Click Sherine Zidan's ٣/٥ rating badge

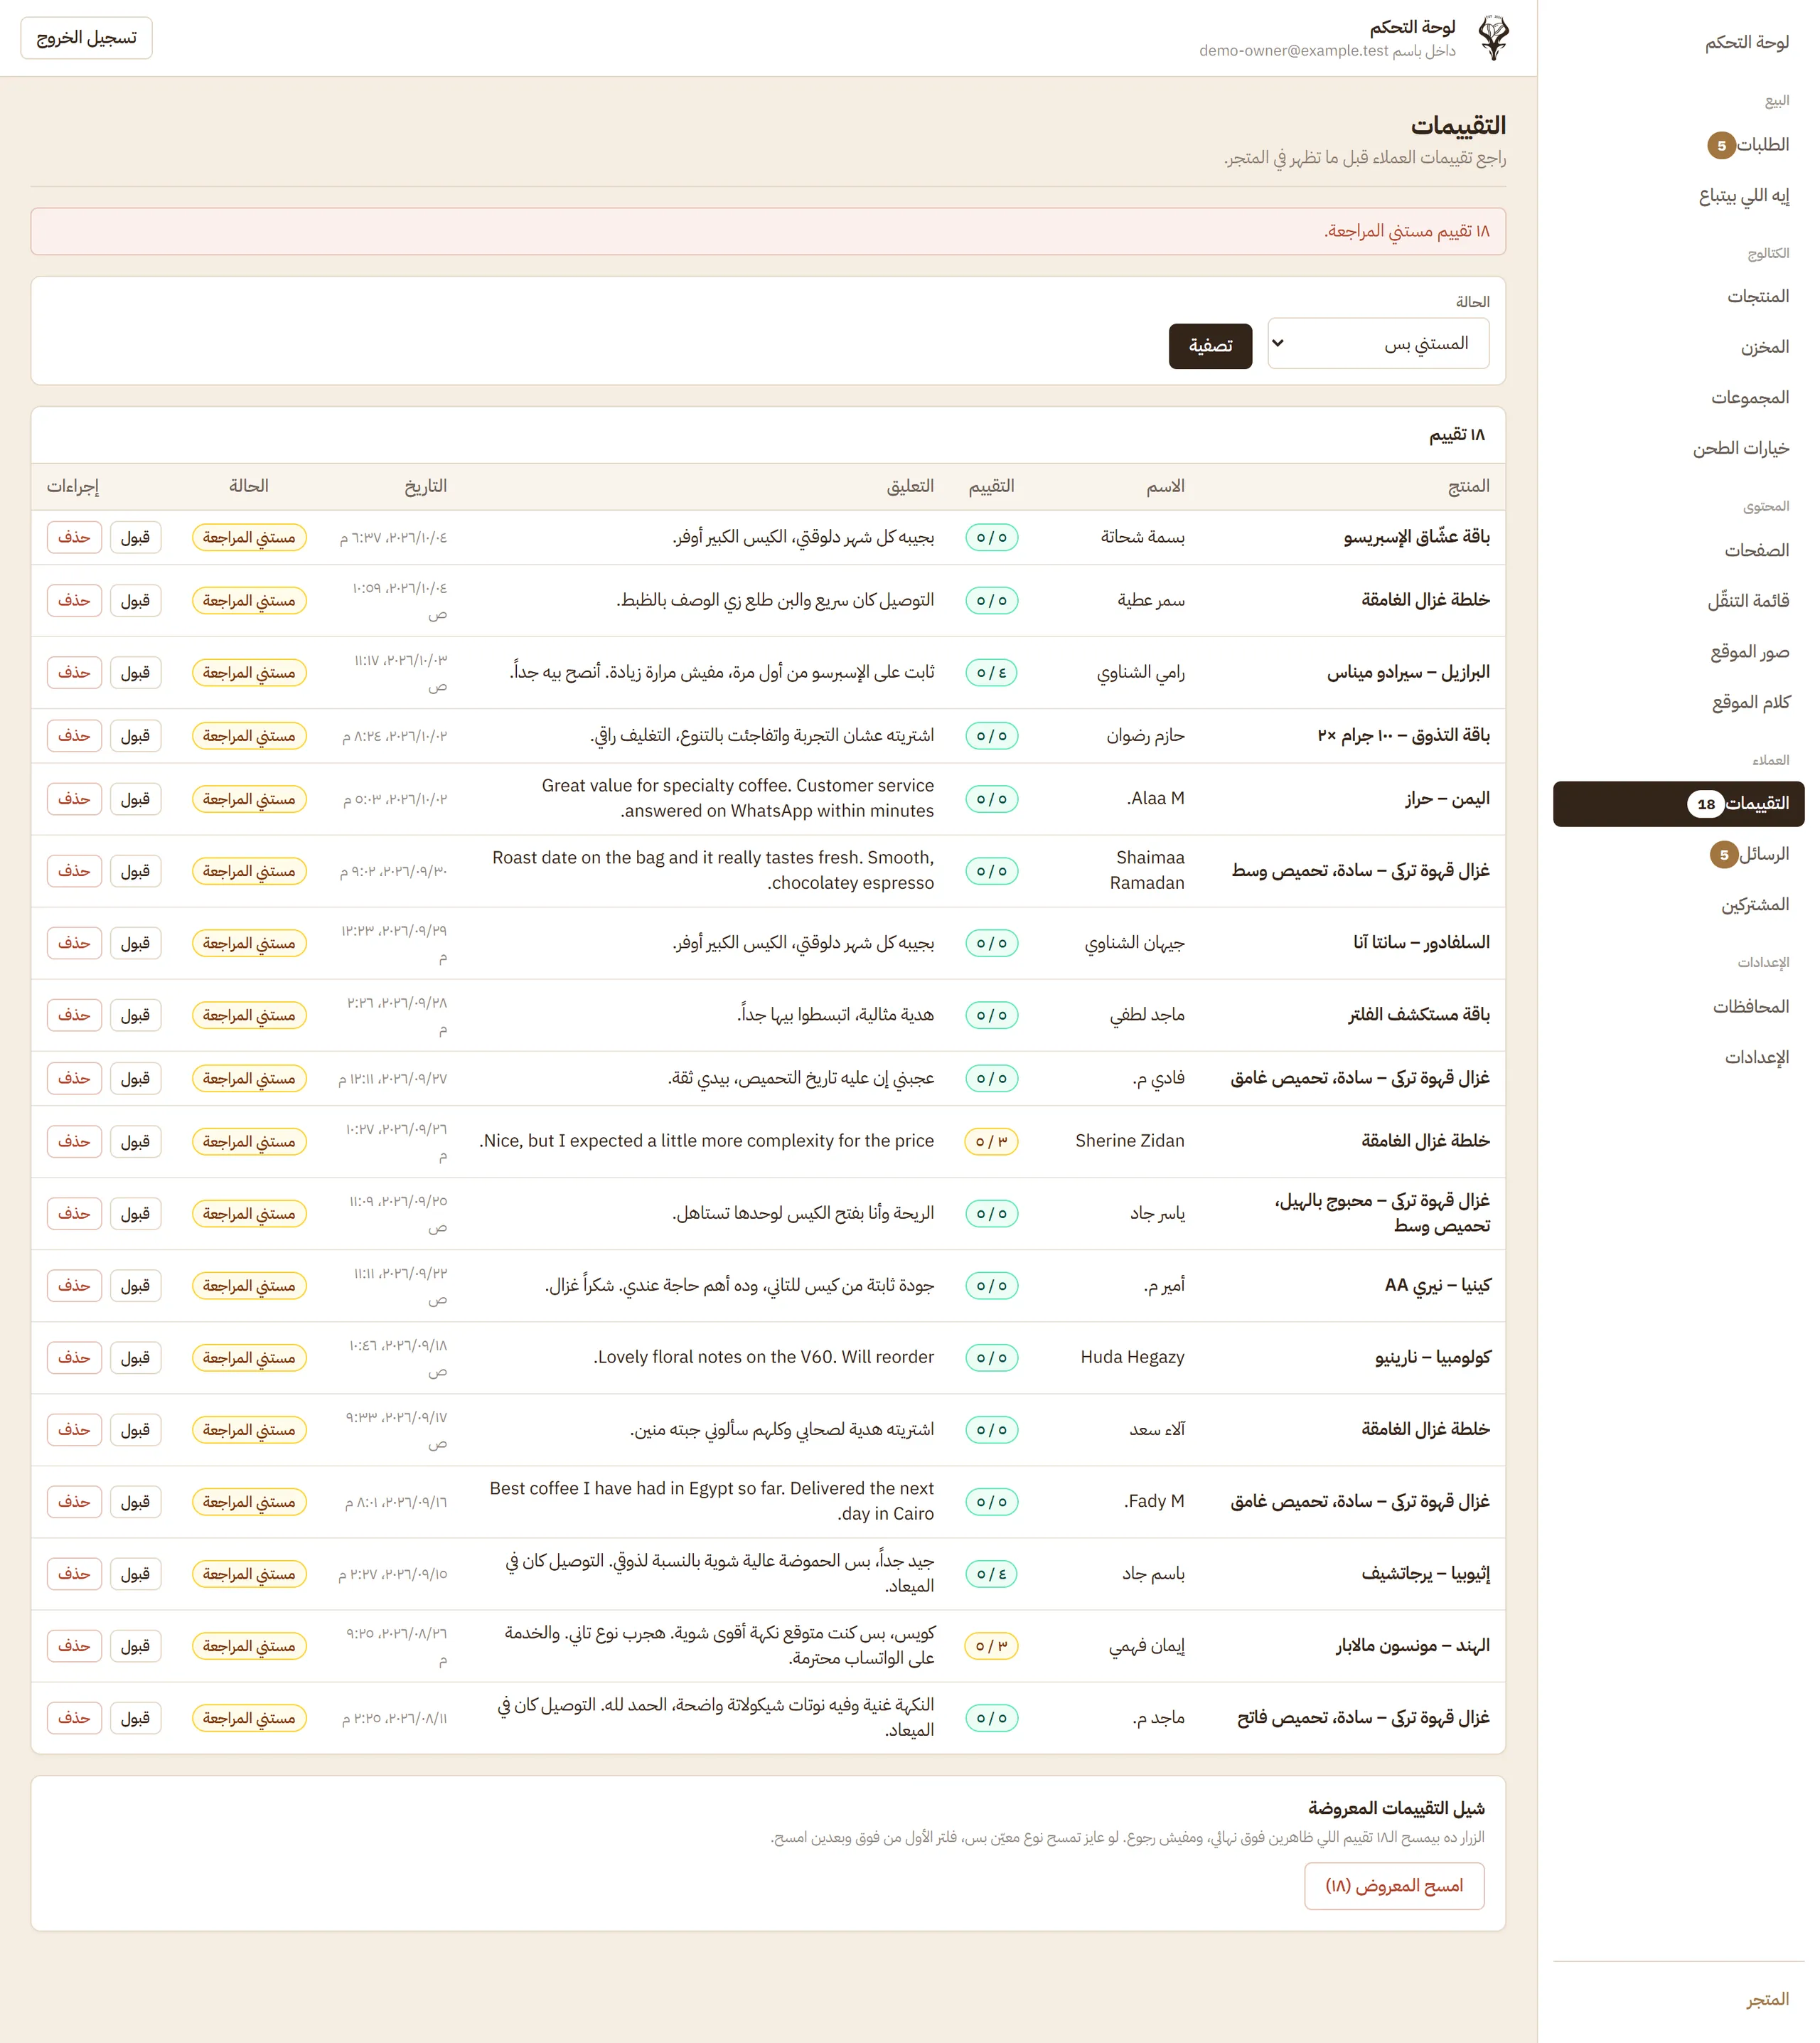[x=991, y=1141]
